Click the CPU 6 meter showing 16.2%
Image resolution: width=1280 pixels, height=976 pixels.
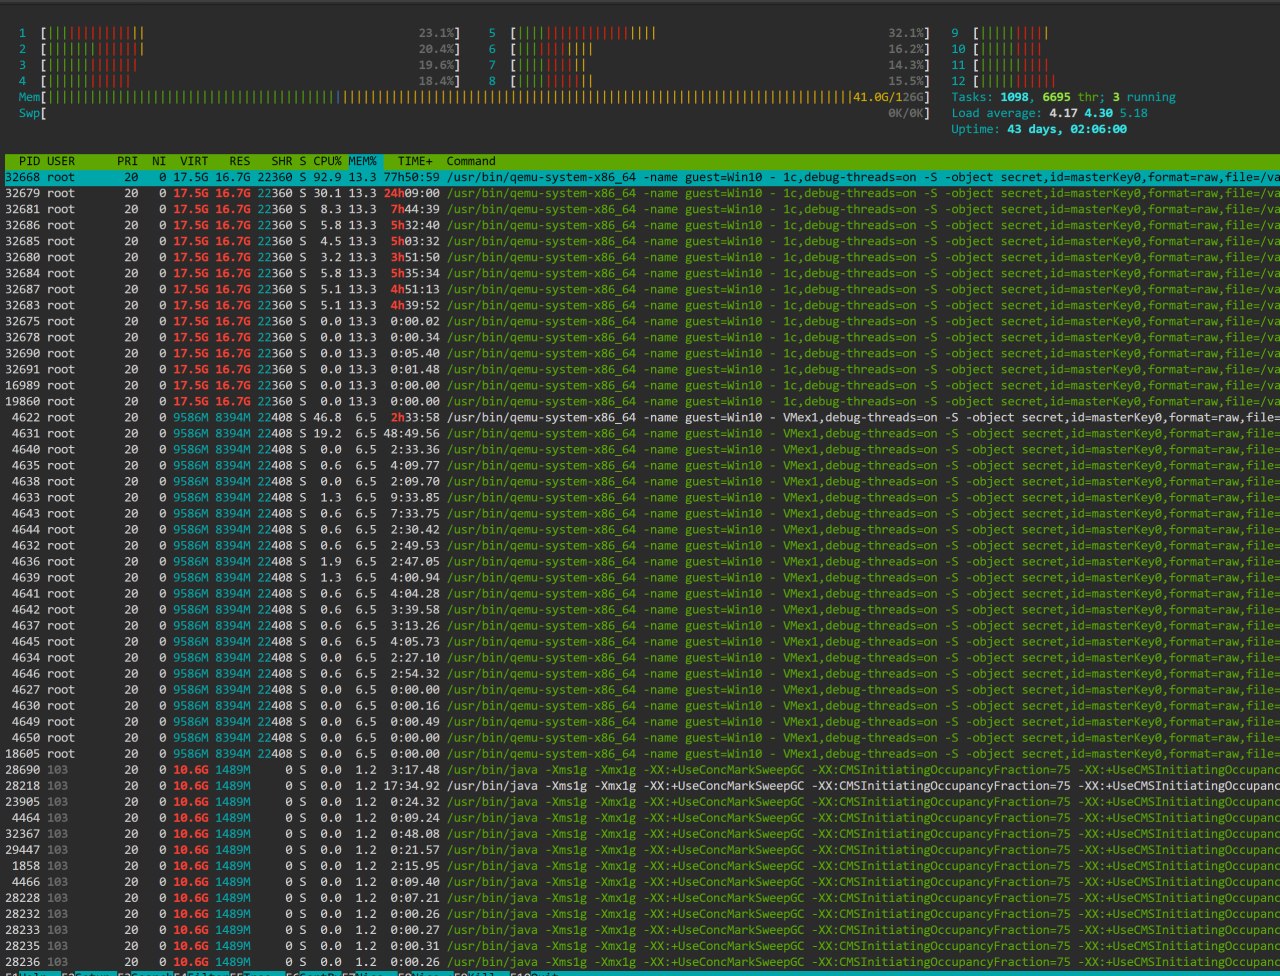(709, 49)
